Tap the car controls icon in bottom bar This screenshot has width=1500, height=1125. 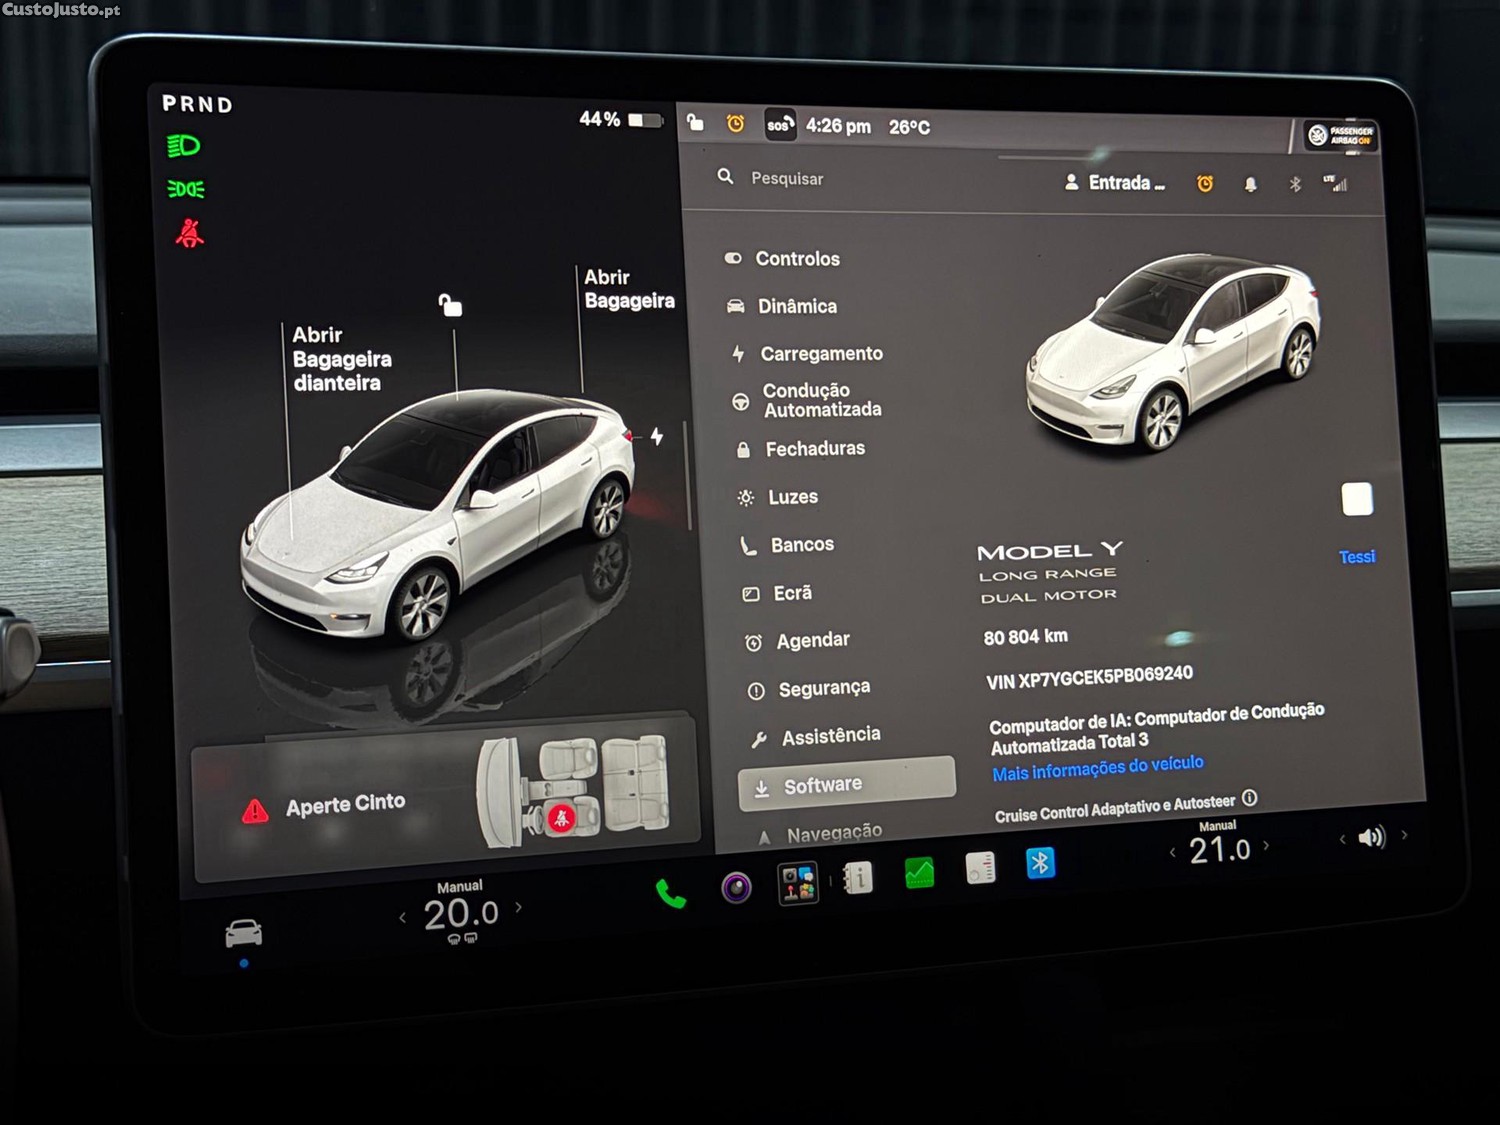click(244, 933)
